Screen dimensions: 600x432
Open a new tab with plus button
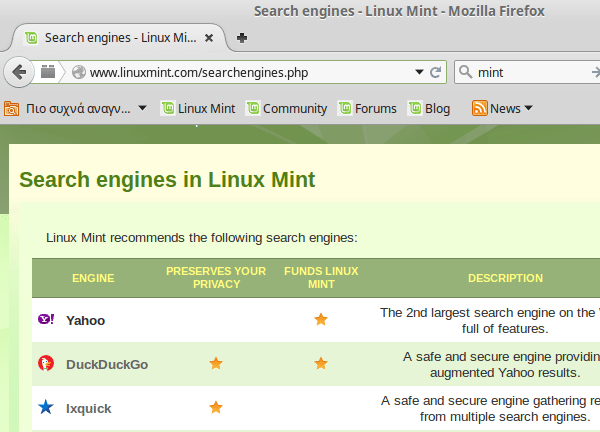tap(241, 38)
